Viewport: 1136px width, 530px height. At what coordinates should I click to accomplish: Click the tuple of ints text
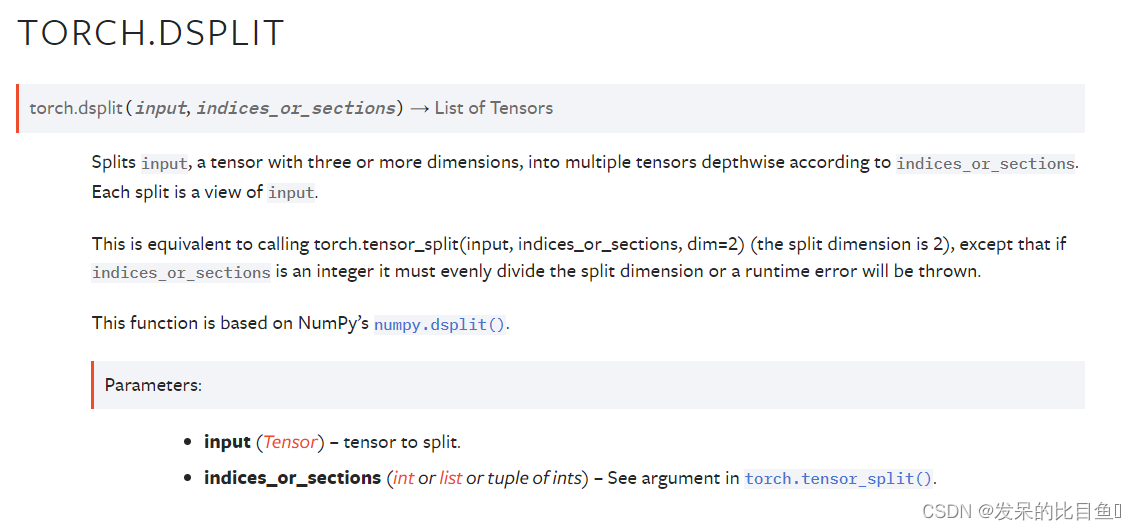coord(535,479)
